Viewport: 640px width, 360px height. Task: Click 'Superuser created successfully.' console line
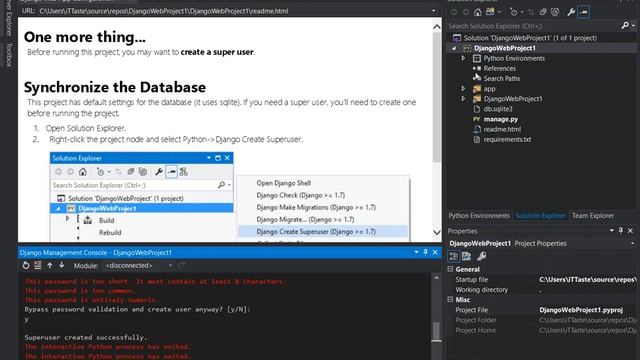click(86, 338)
